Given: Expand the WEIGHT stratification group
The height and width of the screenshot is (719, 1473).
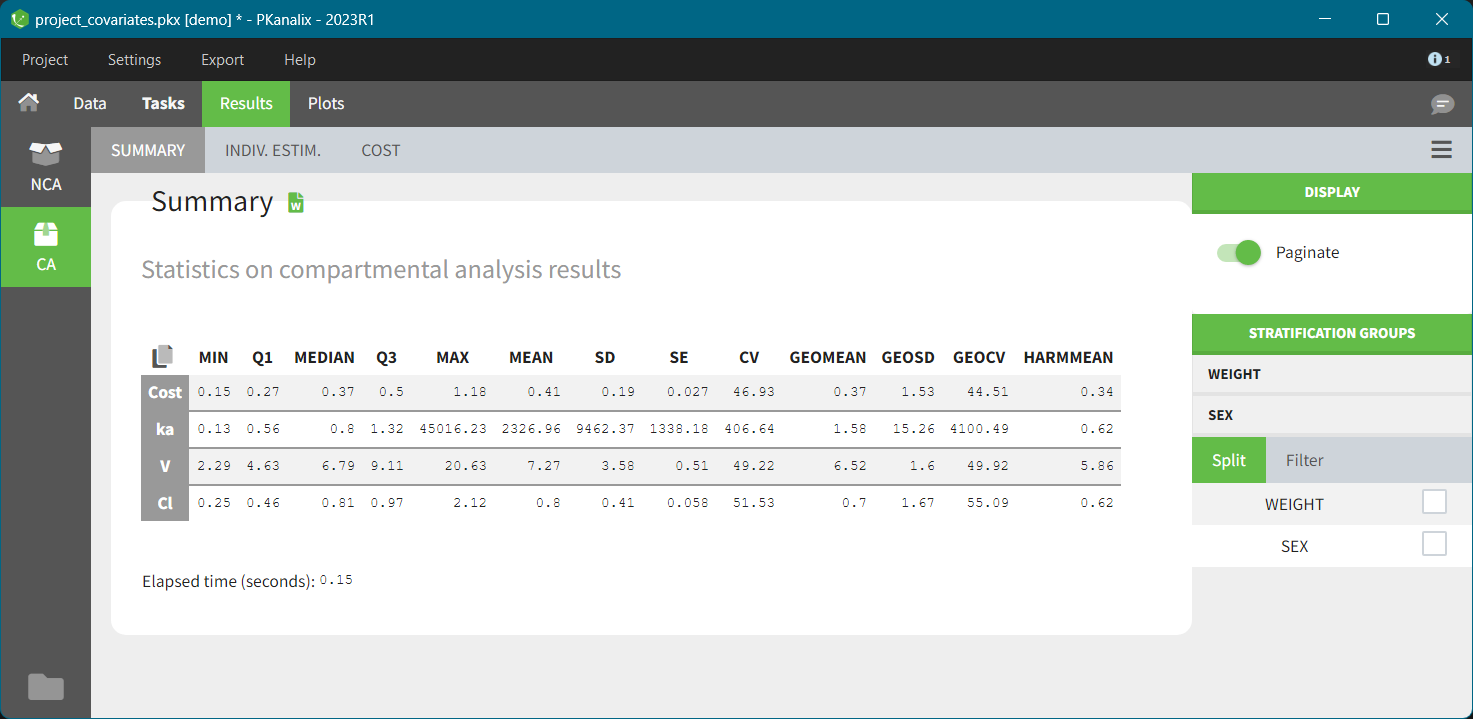Looking at the screenshot, I should (1331, 374).
